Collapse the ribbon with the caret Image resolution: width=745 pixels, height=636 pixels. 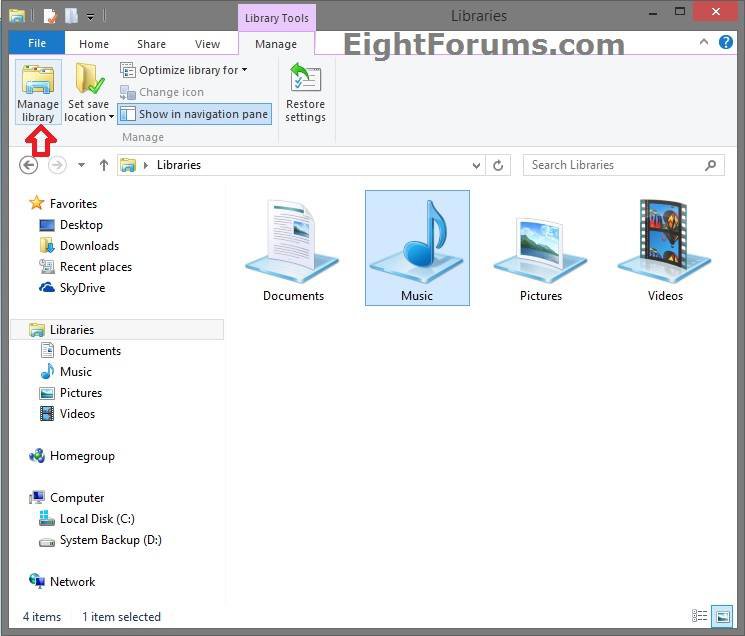tap(704, 42)
